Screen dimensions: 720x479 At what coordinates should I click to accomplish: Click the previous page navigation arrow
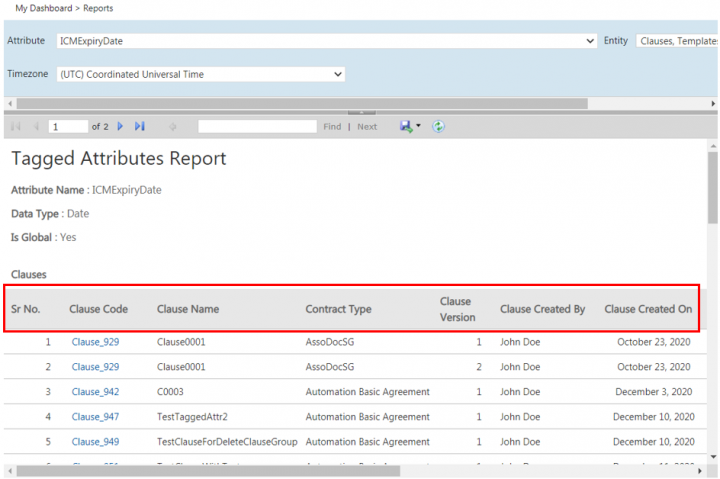36,127
